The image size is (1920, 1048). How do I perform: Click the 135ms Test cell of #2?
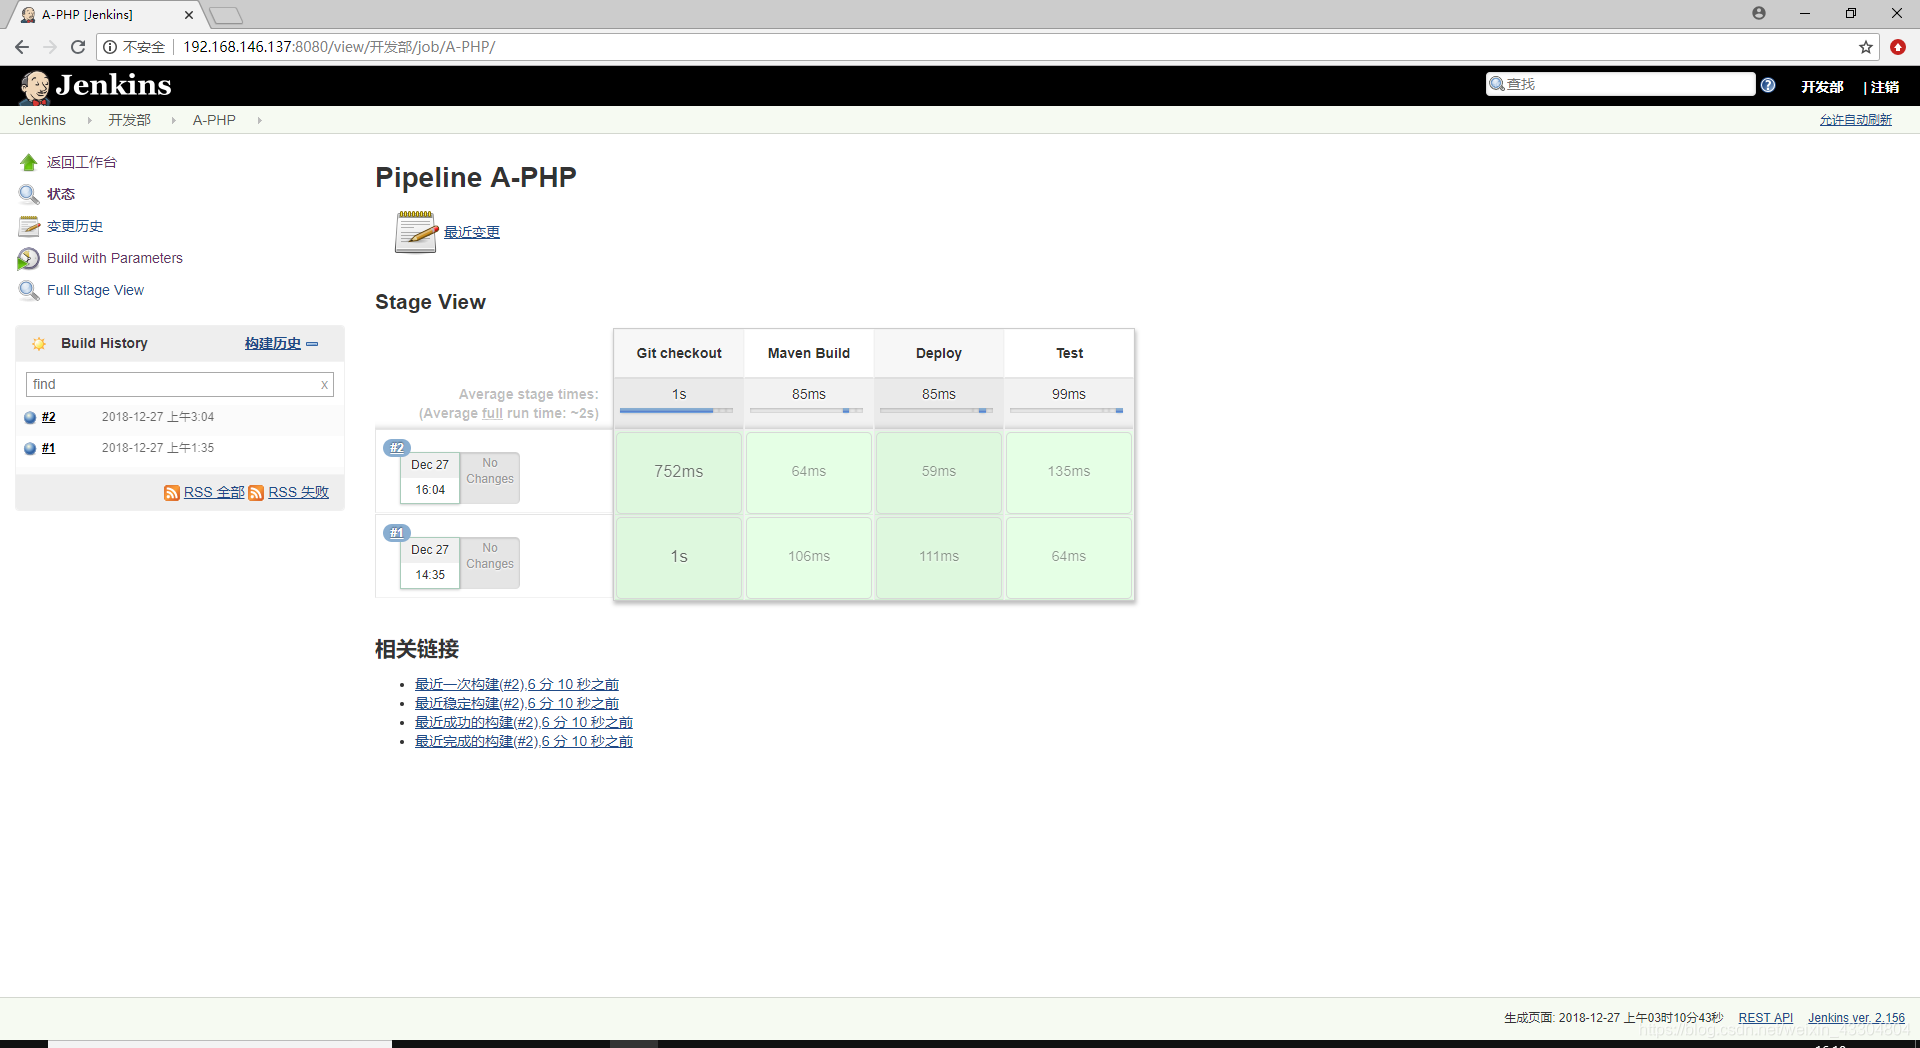pos(1069,472)
